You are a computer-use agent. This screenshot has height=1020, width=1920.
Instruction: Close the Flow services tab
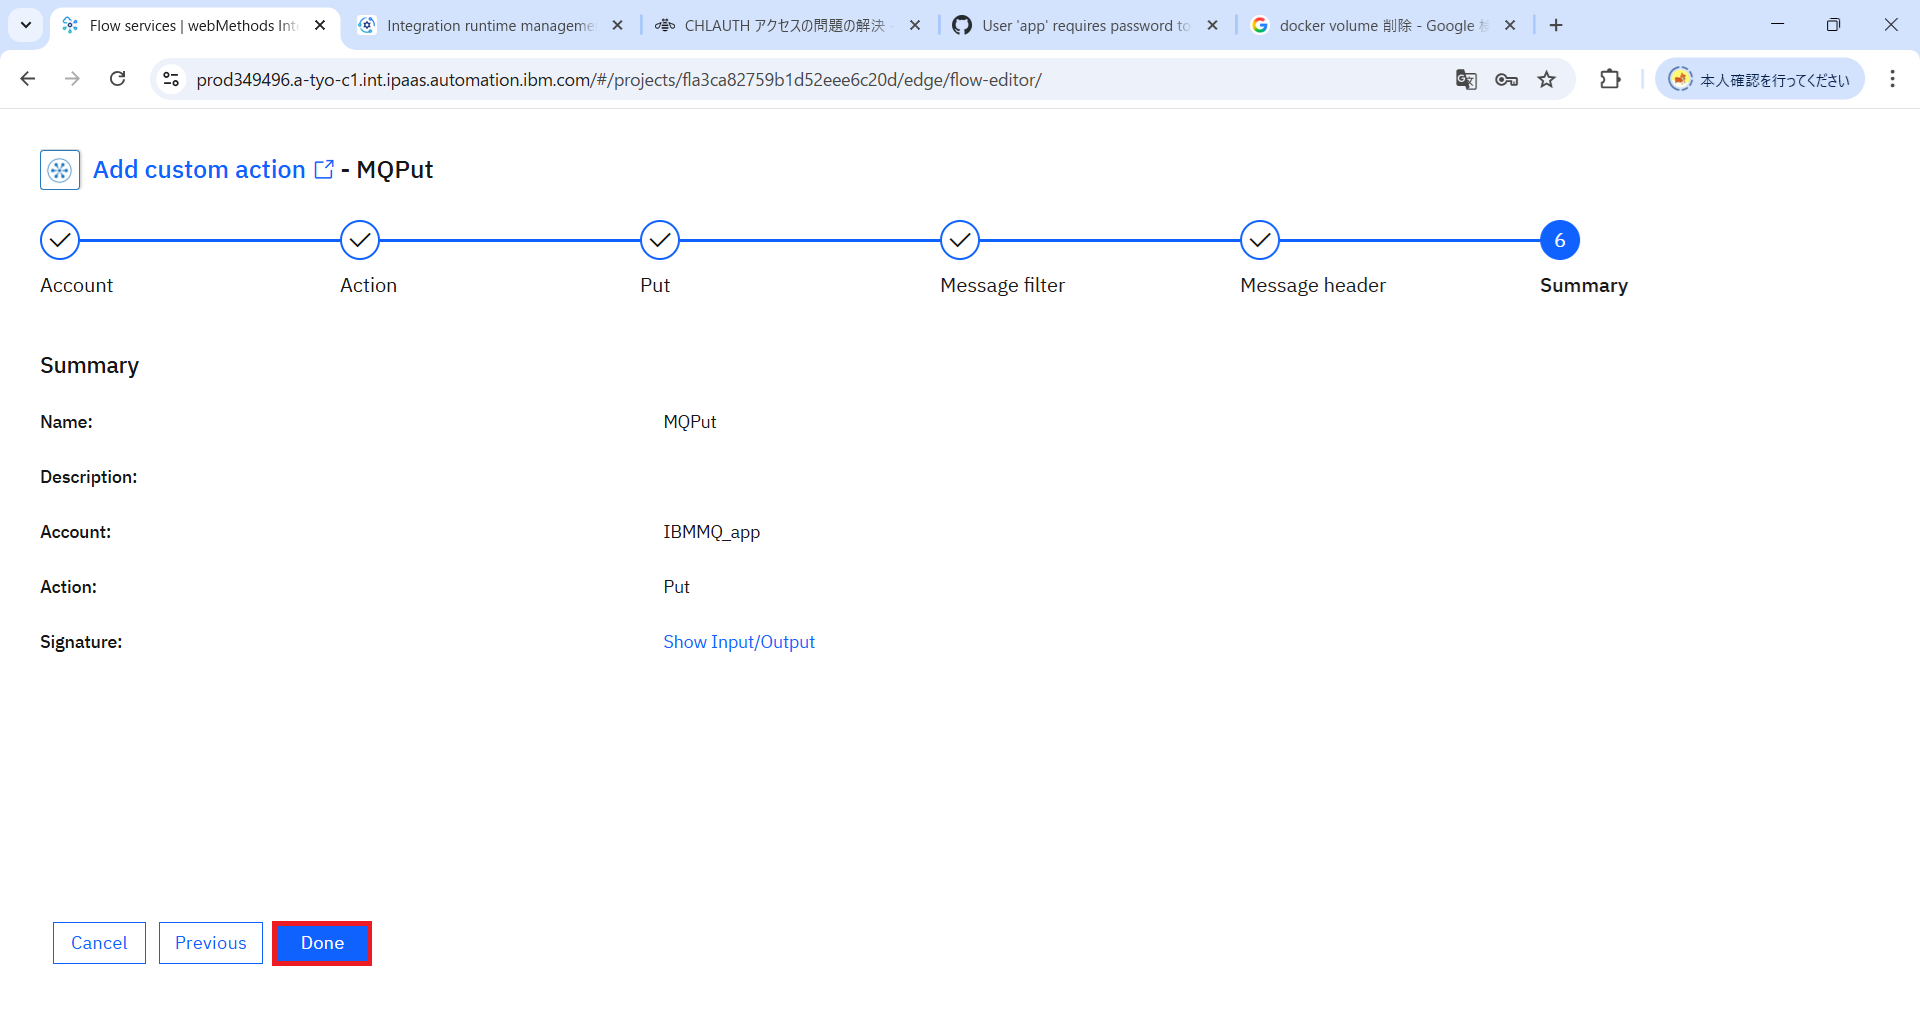pyautogui.click(x=320, y=25)
